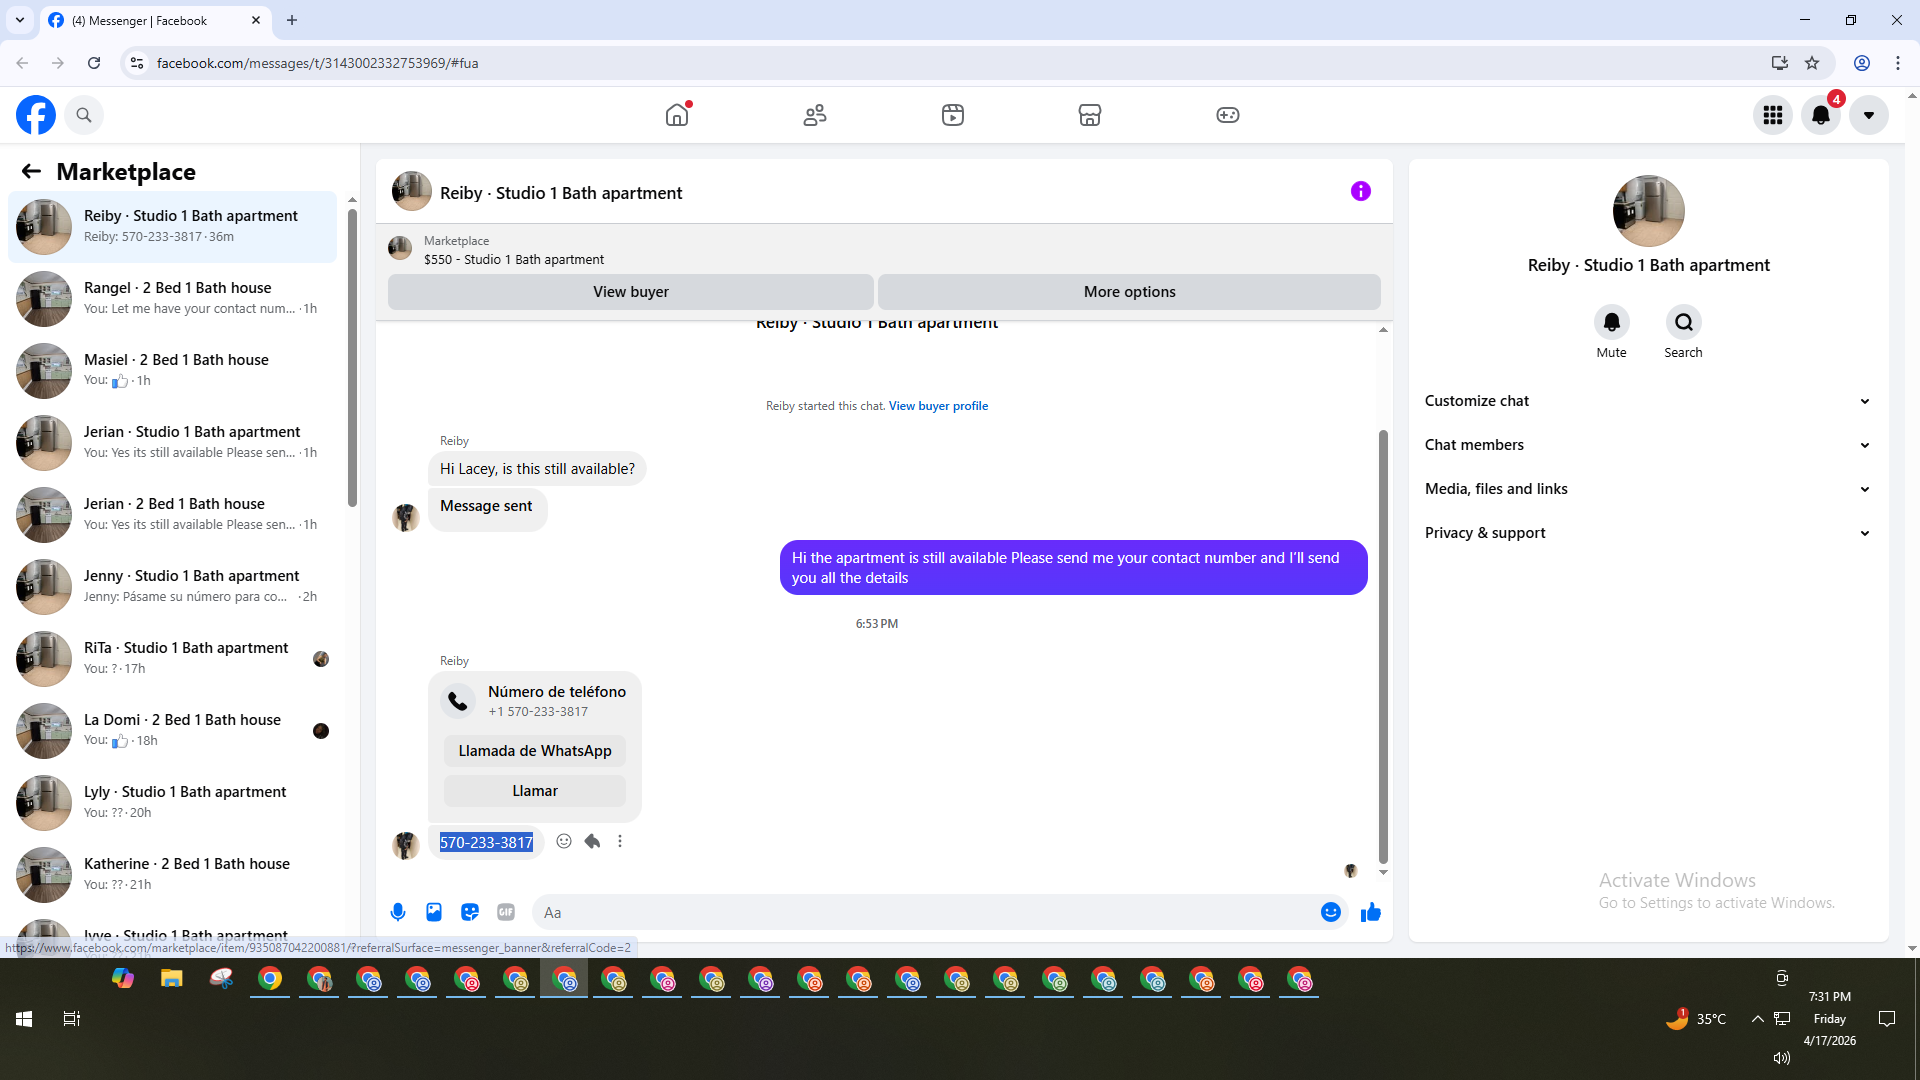This screenshot has width=1920, height=1080.
Task: Click the View buyer button
Action: 630,292
